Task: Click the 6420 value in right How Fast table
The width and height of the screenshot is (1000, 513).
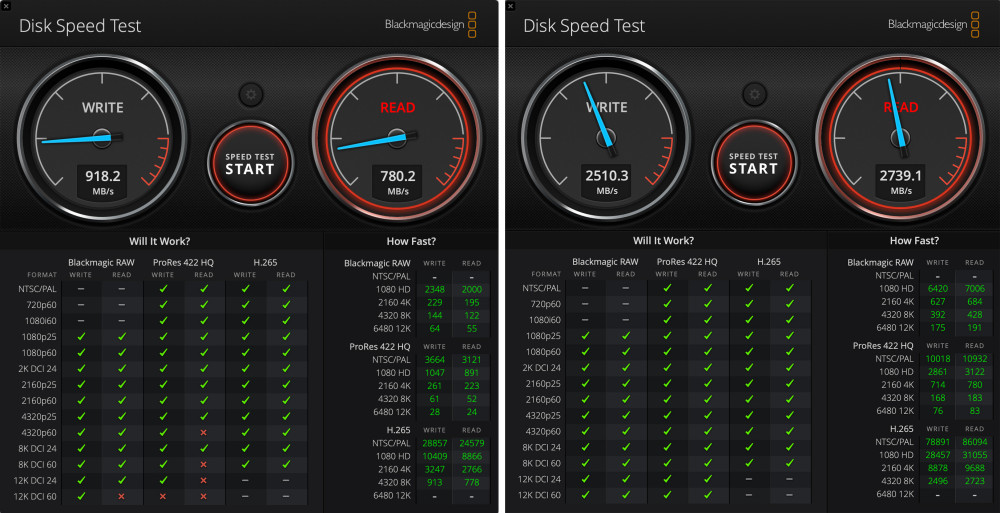Action: pos(938,288)
